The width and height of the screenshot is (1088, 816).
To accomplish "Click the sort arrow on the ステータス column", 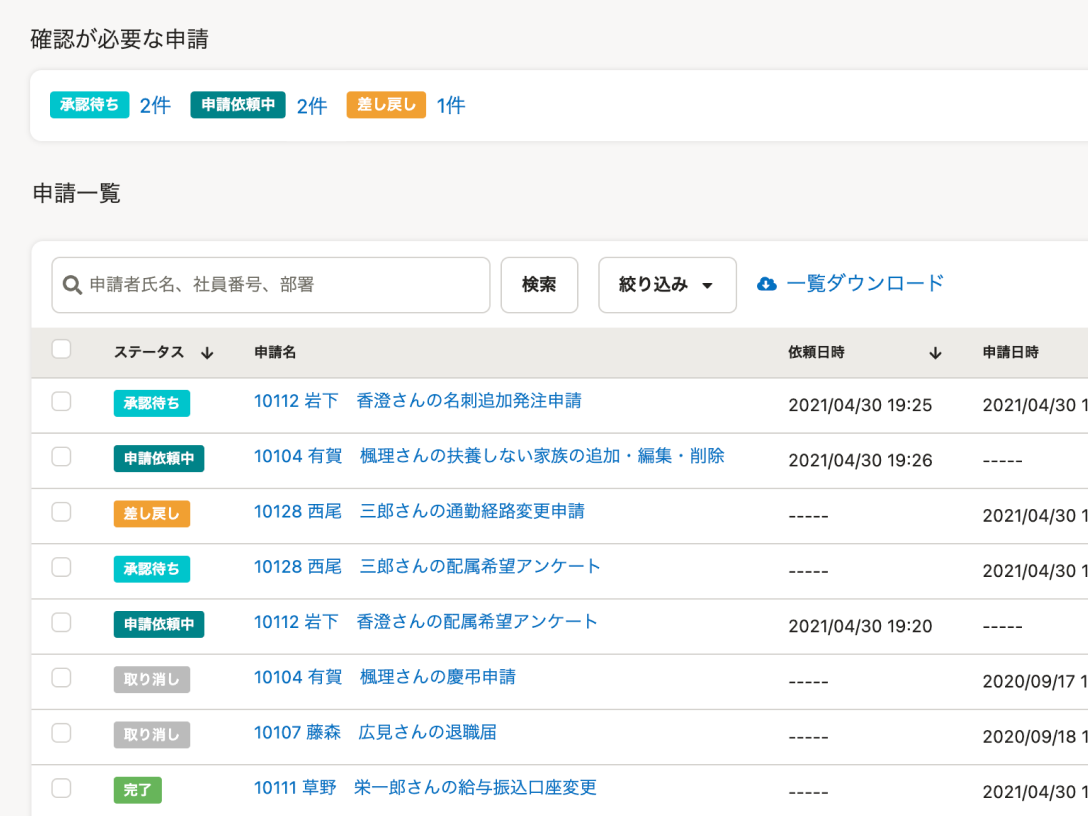I will [209, 352].
